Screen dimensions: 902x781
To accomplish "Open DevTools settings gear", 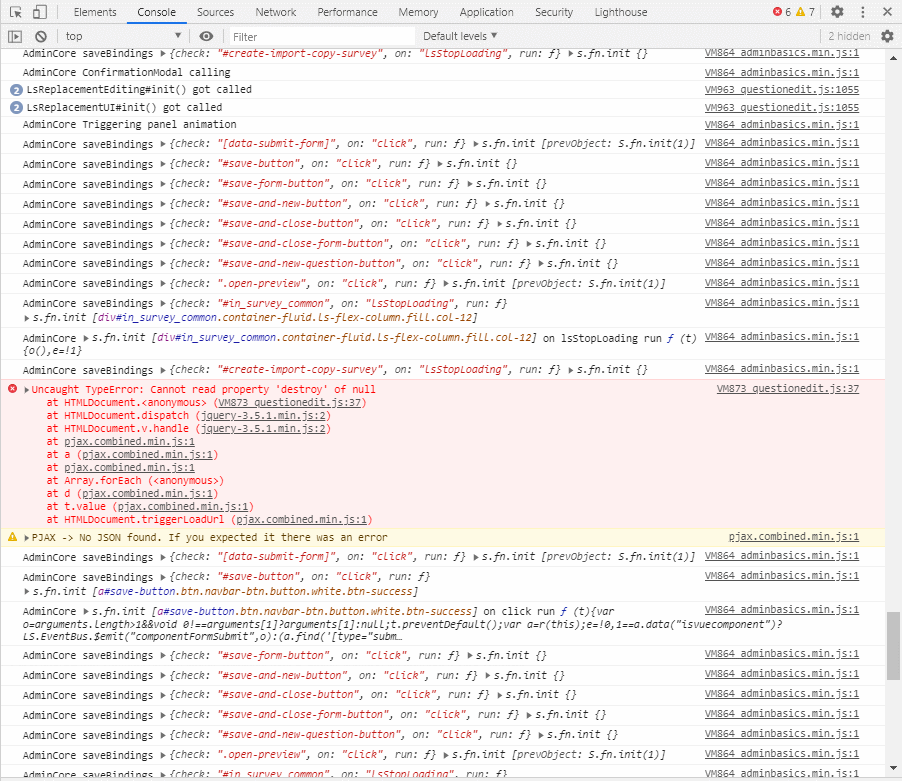I will (837, 12).
